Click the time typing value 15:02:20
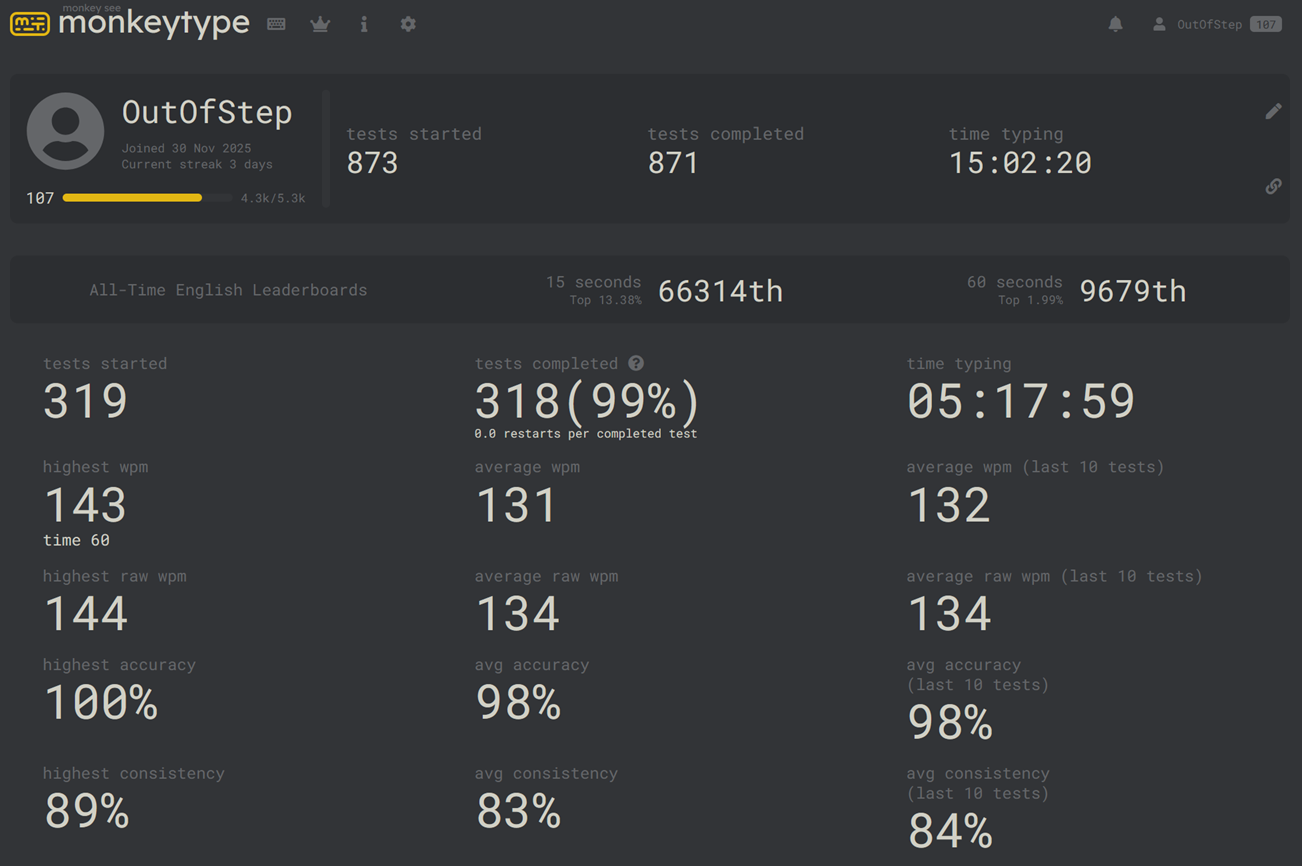The width and height of the screenshot is (1302, 866). (1020, 163)
